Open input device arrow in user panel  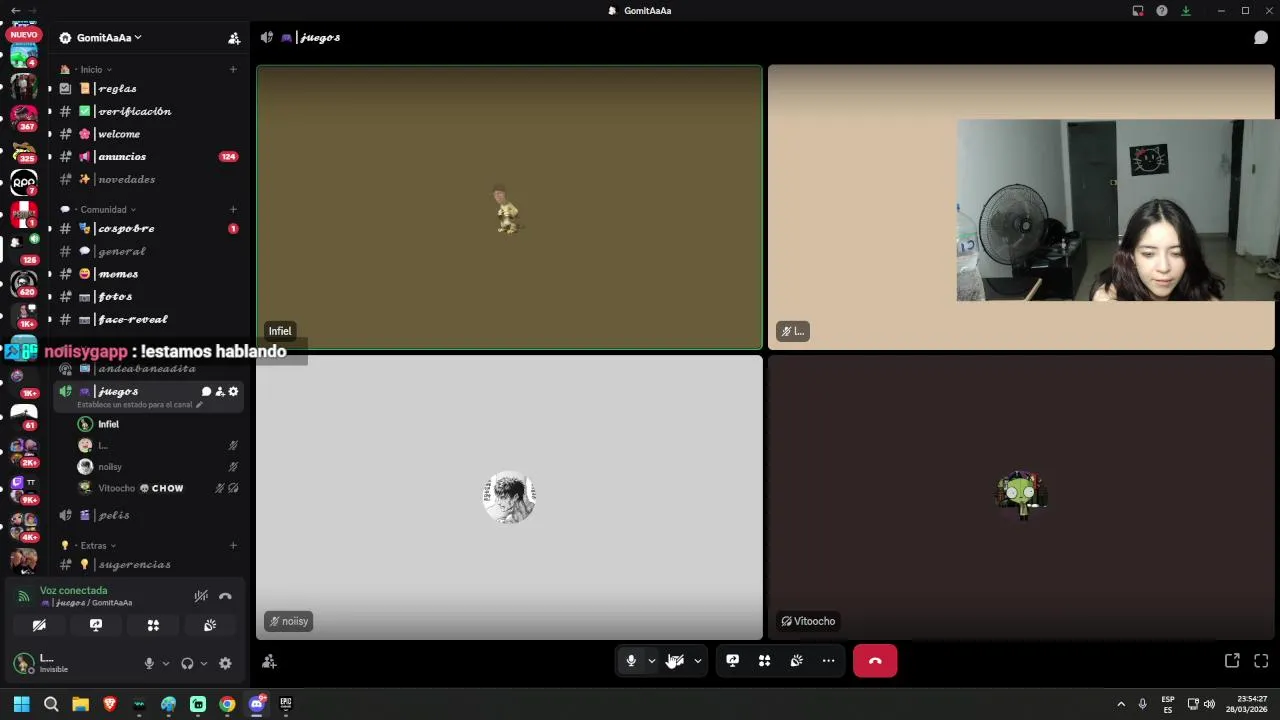point(165,663)
